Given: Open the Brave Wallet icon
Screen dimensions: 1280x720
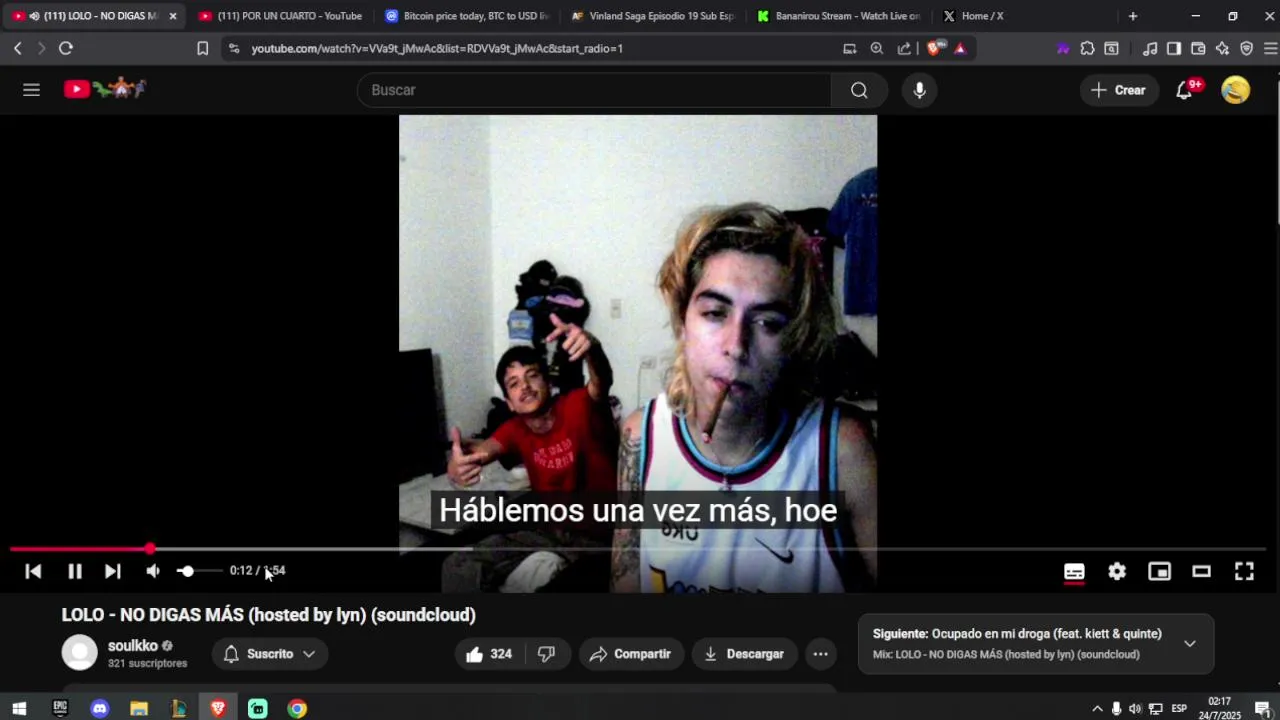Looking at the screenshot, I should point(1198,48).
